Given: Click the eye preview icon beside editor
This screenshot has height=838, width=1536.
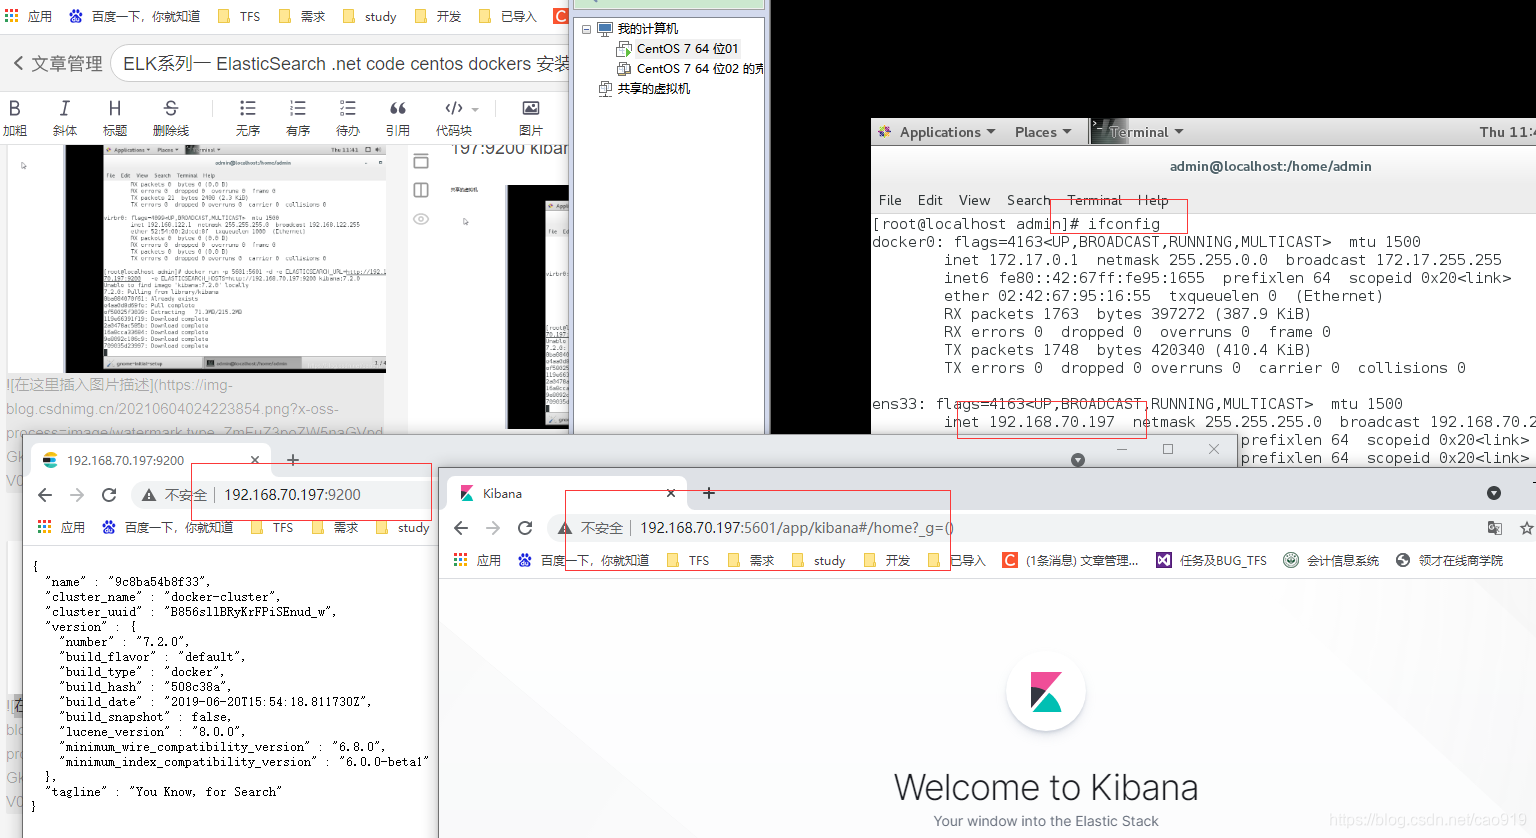Looking at the screenshot, I should (x=421, y=219).
